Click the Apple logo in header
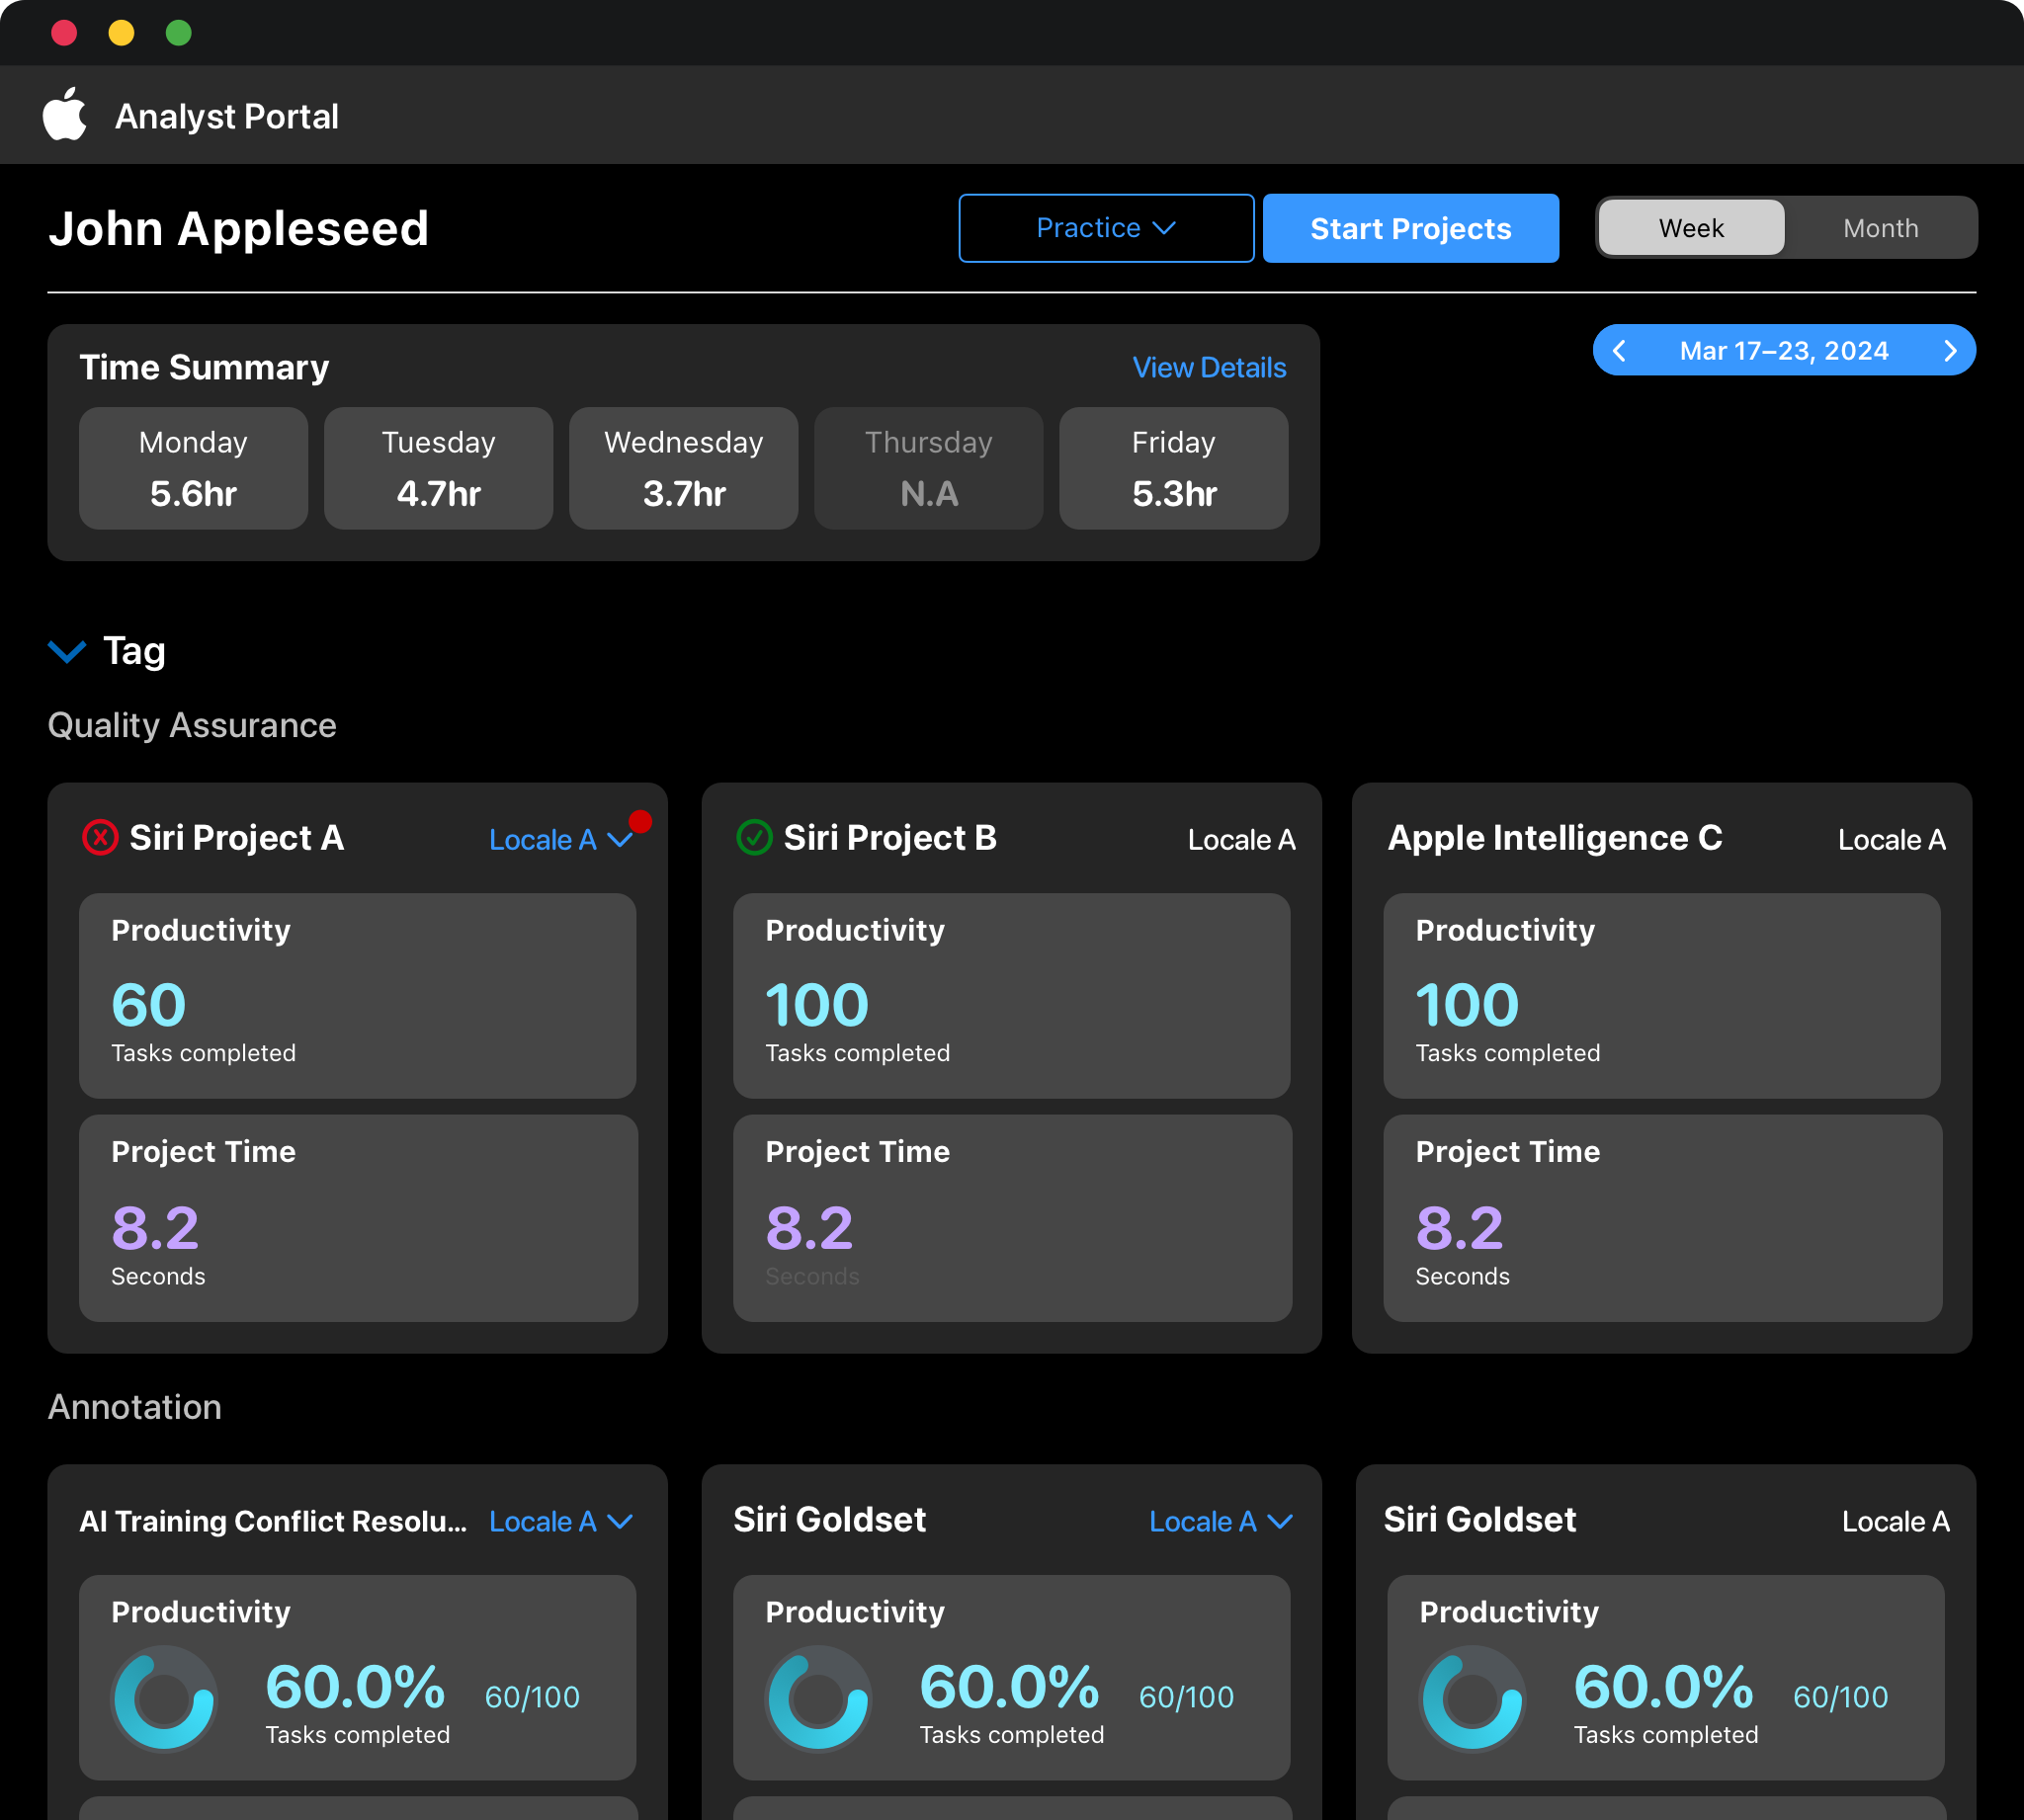 (x=65, y=114)
